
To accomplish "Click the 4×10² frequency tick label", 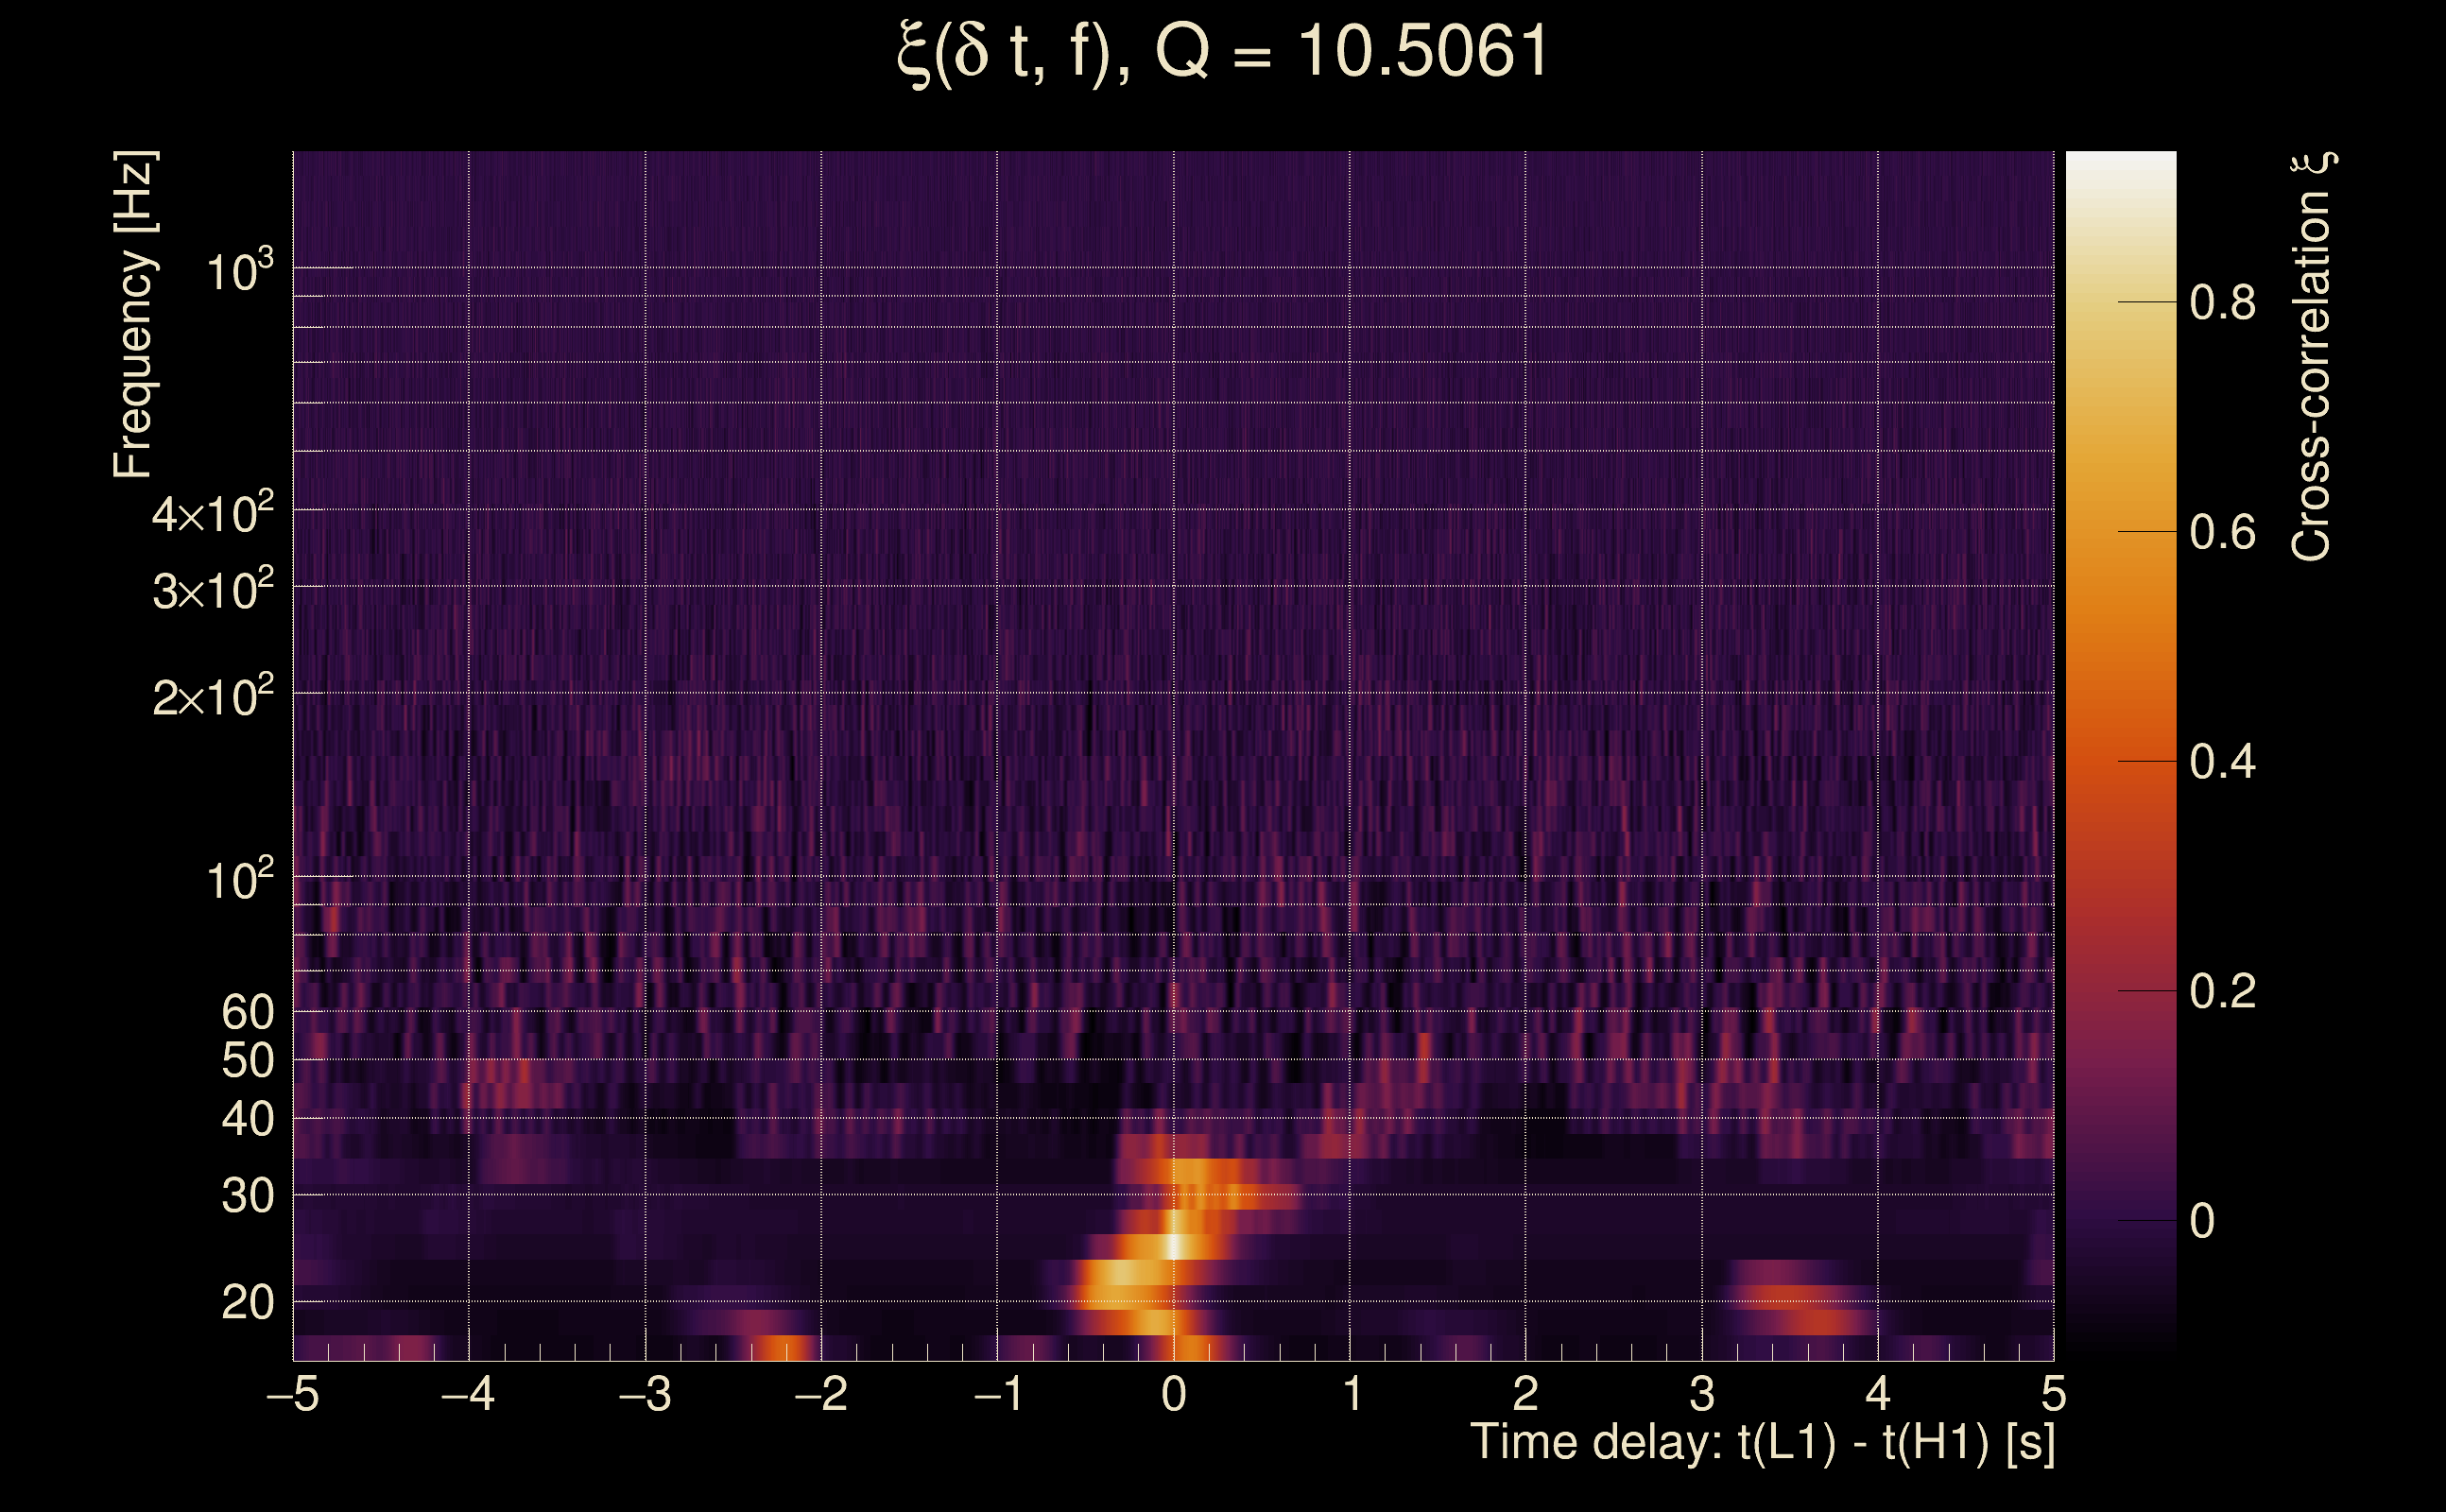I will click(212, 514).
